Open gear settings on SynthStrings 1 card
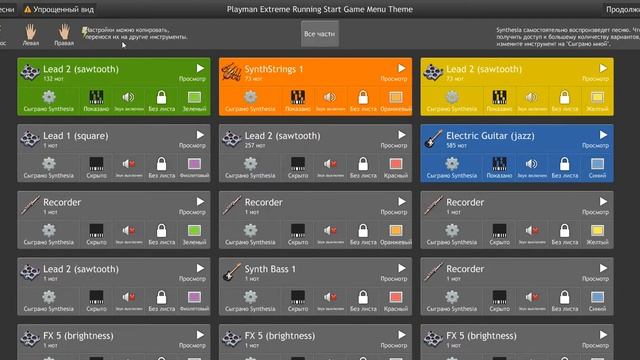The width and height of the screenshot is (640, 360). coord(250,97)
